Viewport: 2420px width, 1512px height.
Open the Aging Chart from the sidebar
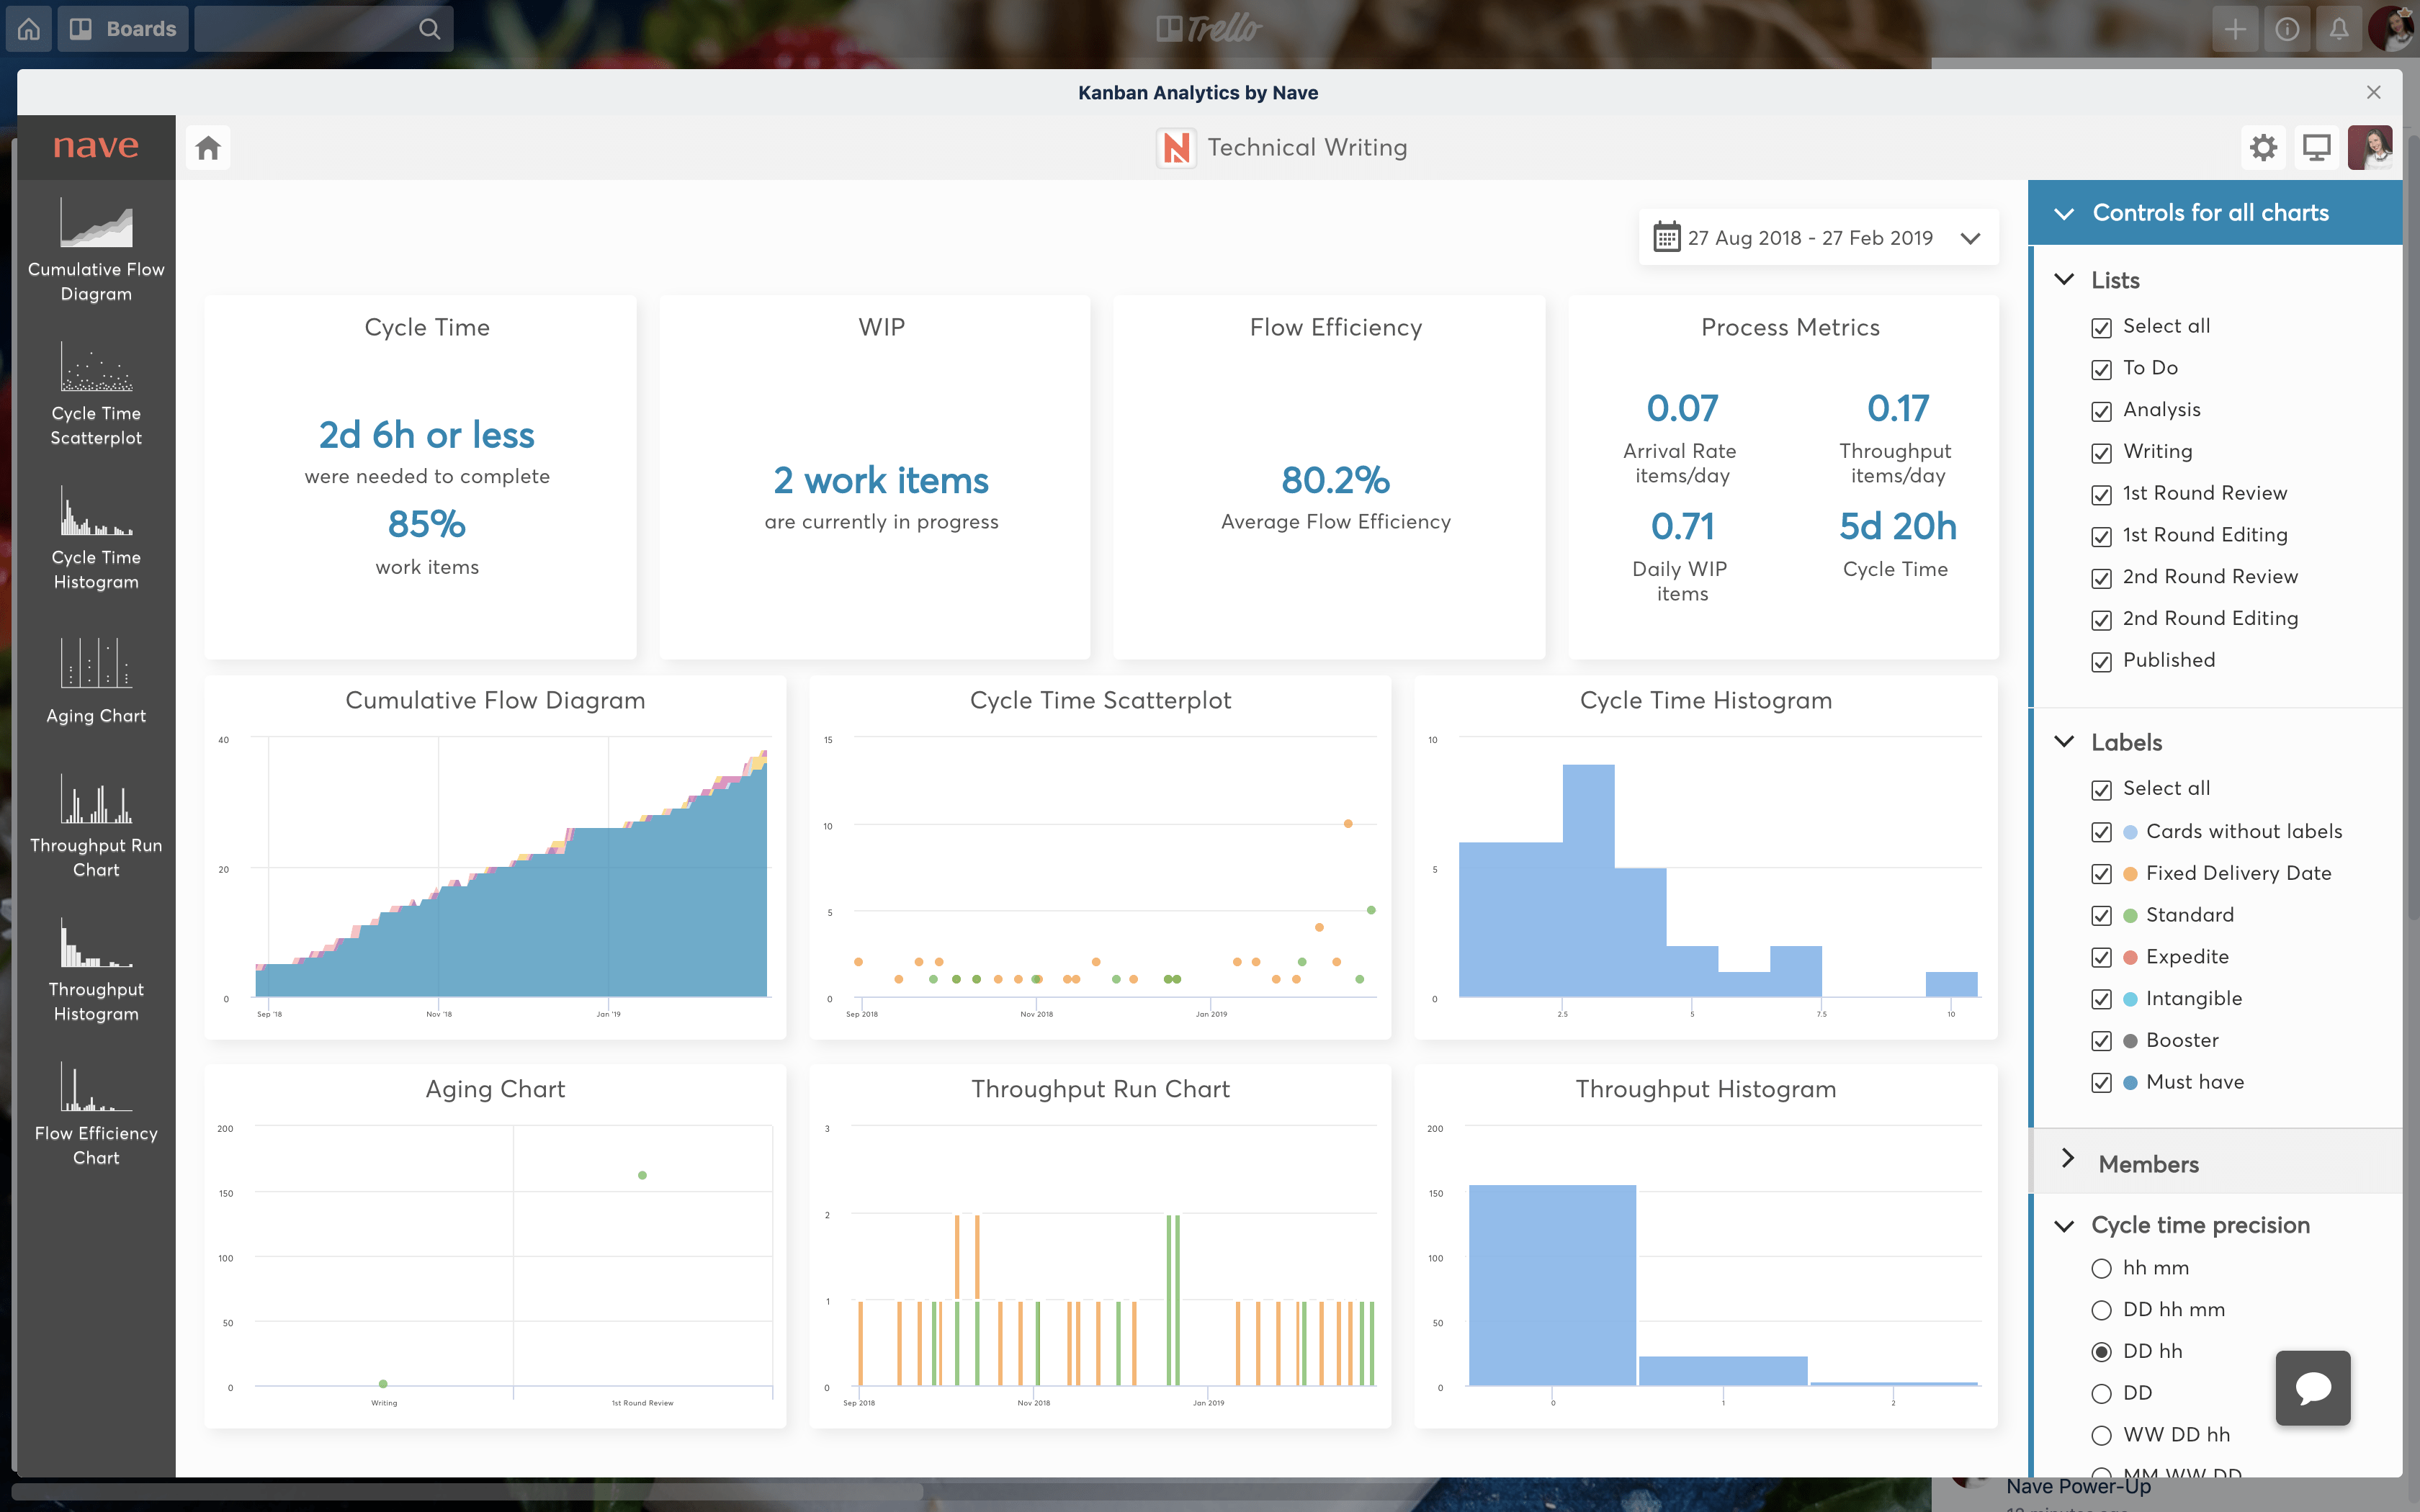95,678
